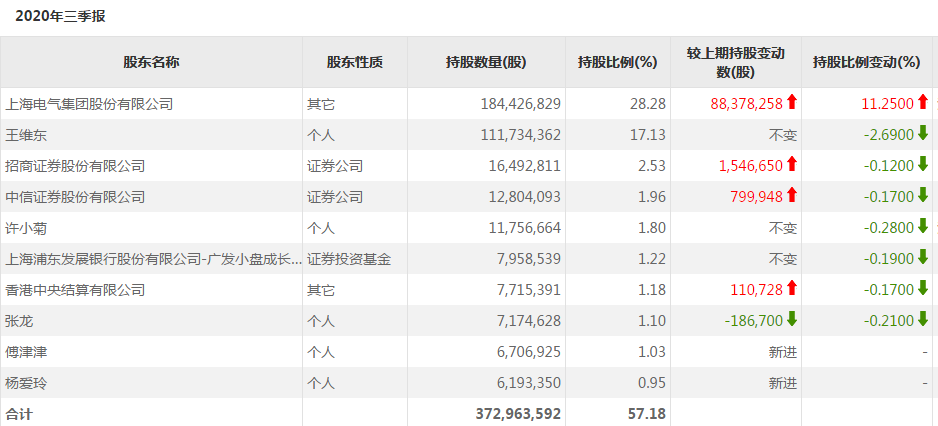Screen dimensions: 938x426
Task: Click 不变 in 王维东 row
Action: coord(783,135)
